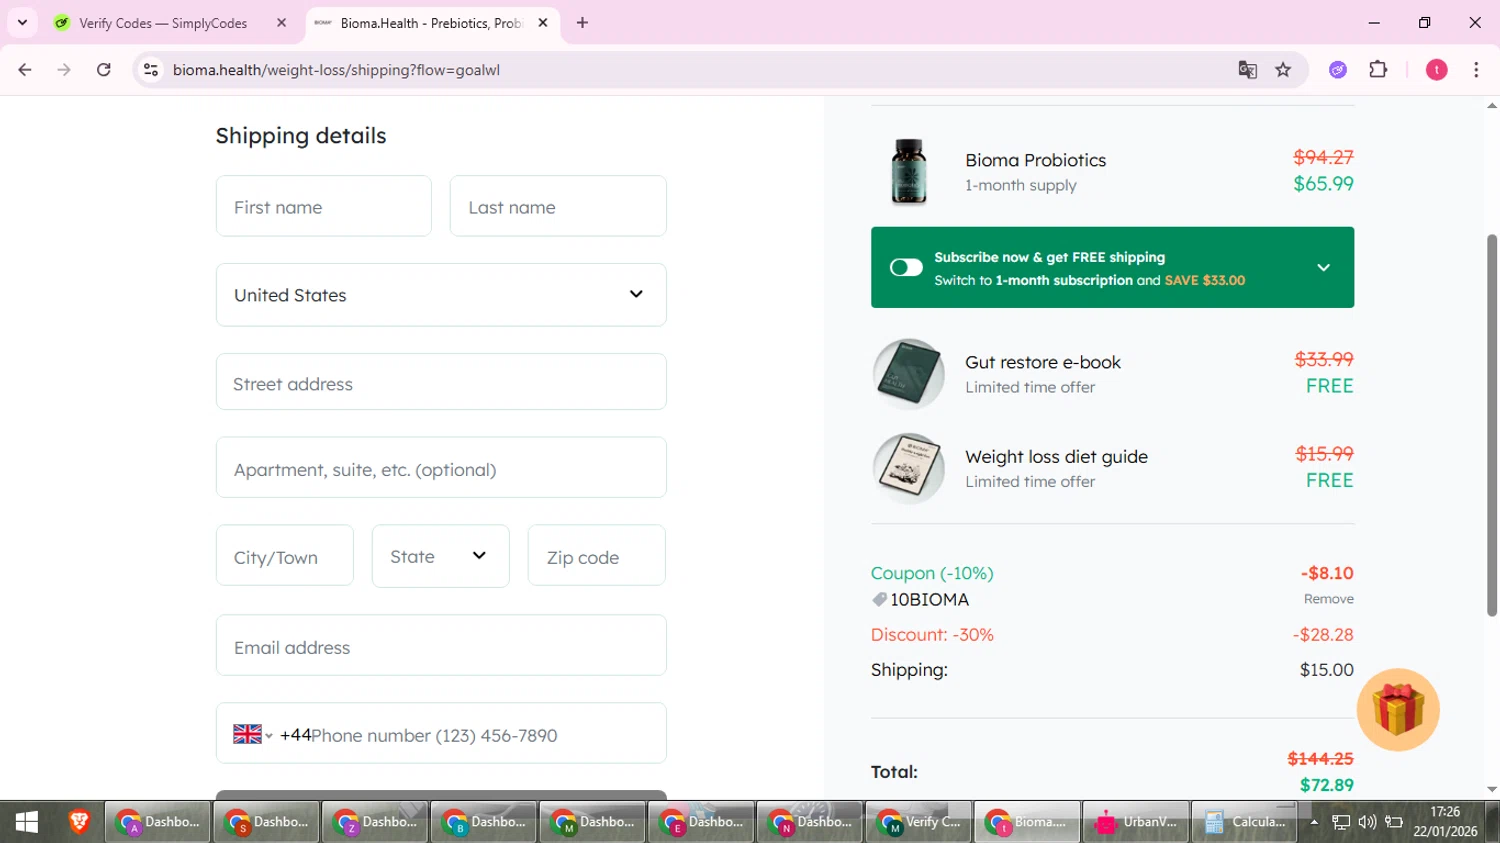Toggle the Subscribe now free shipping switch
1500x843 pixels.
(906, 267)
